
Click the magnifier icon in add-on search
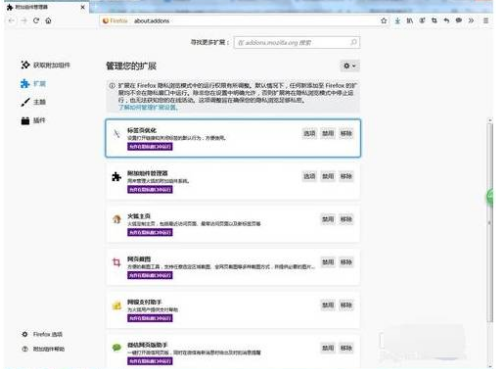(x=353, y=42)
